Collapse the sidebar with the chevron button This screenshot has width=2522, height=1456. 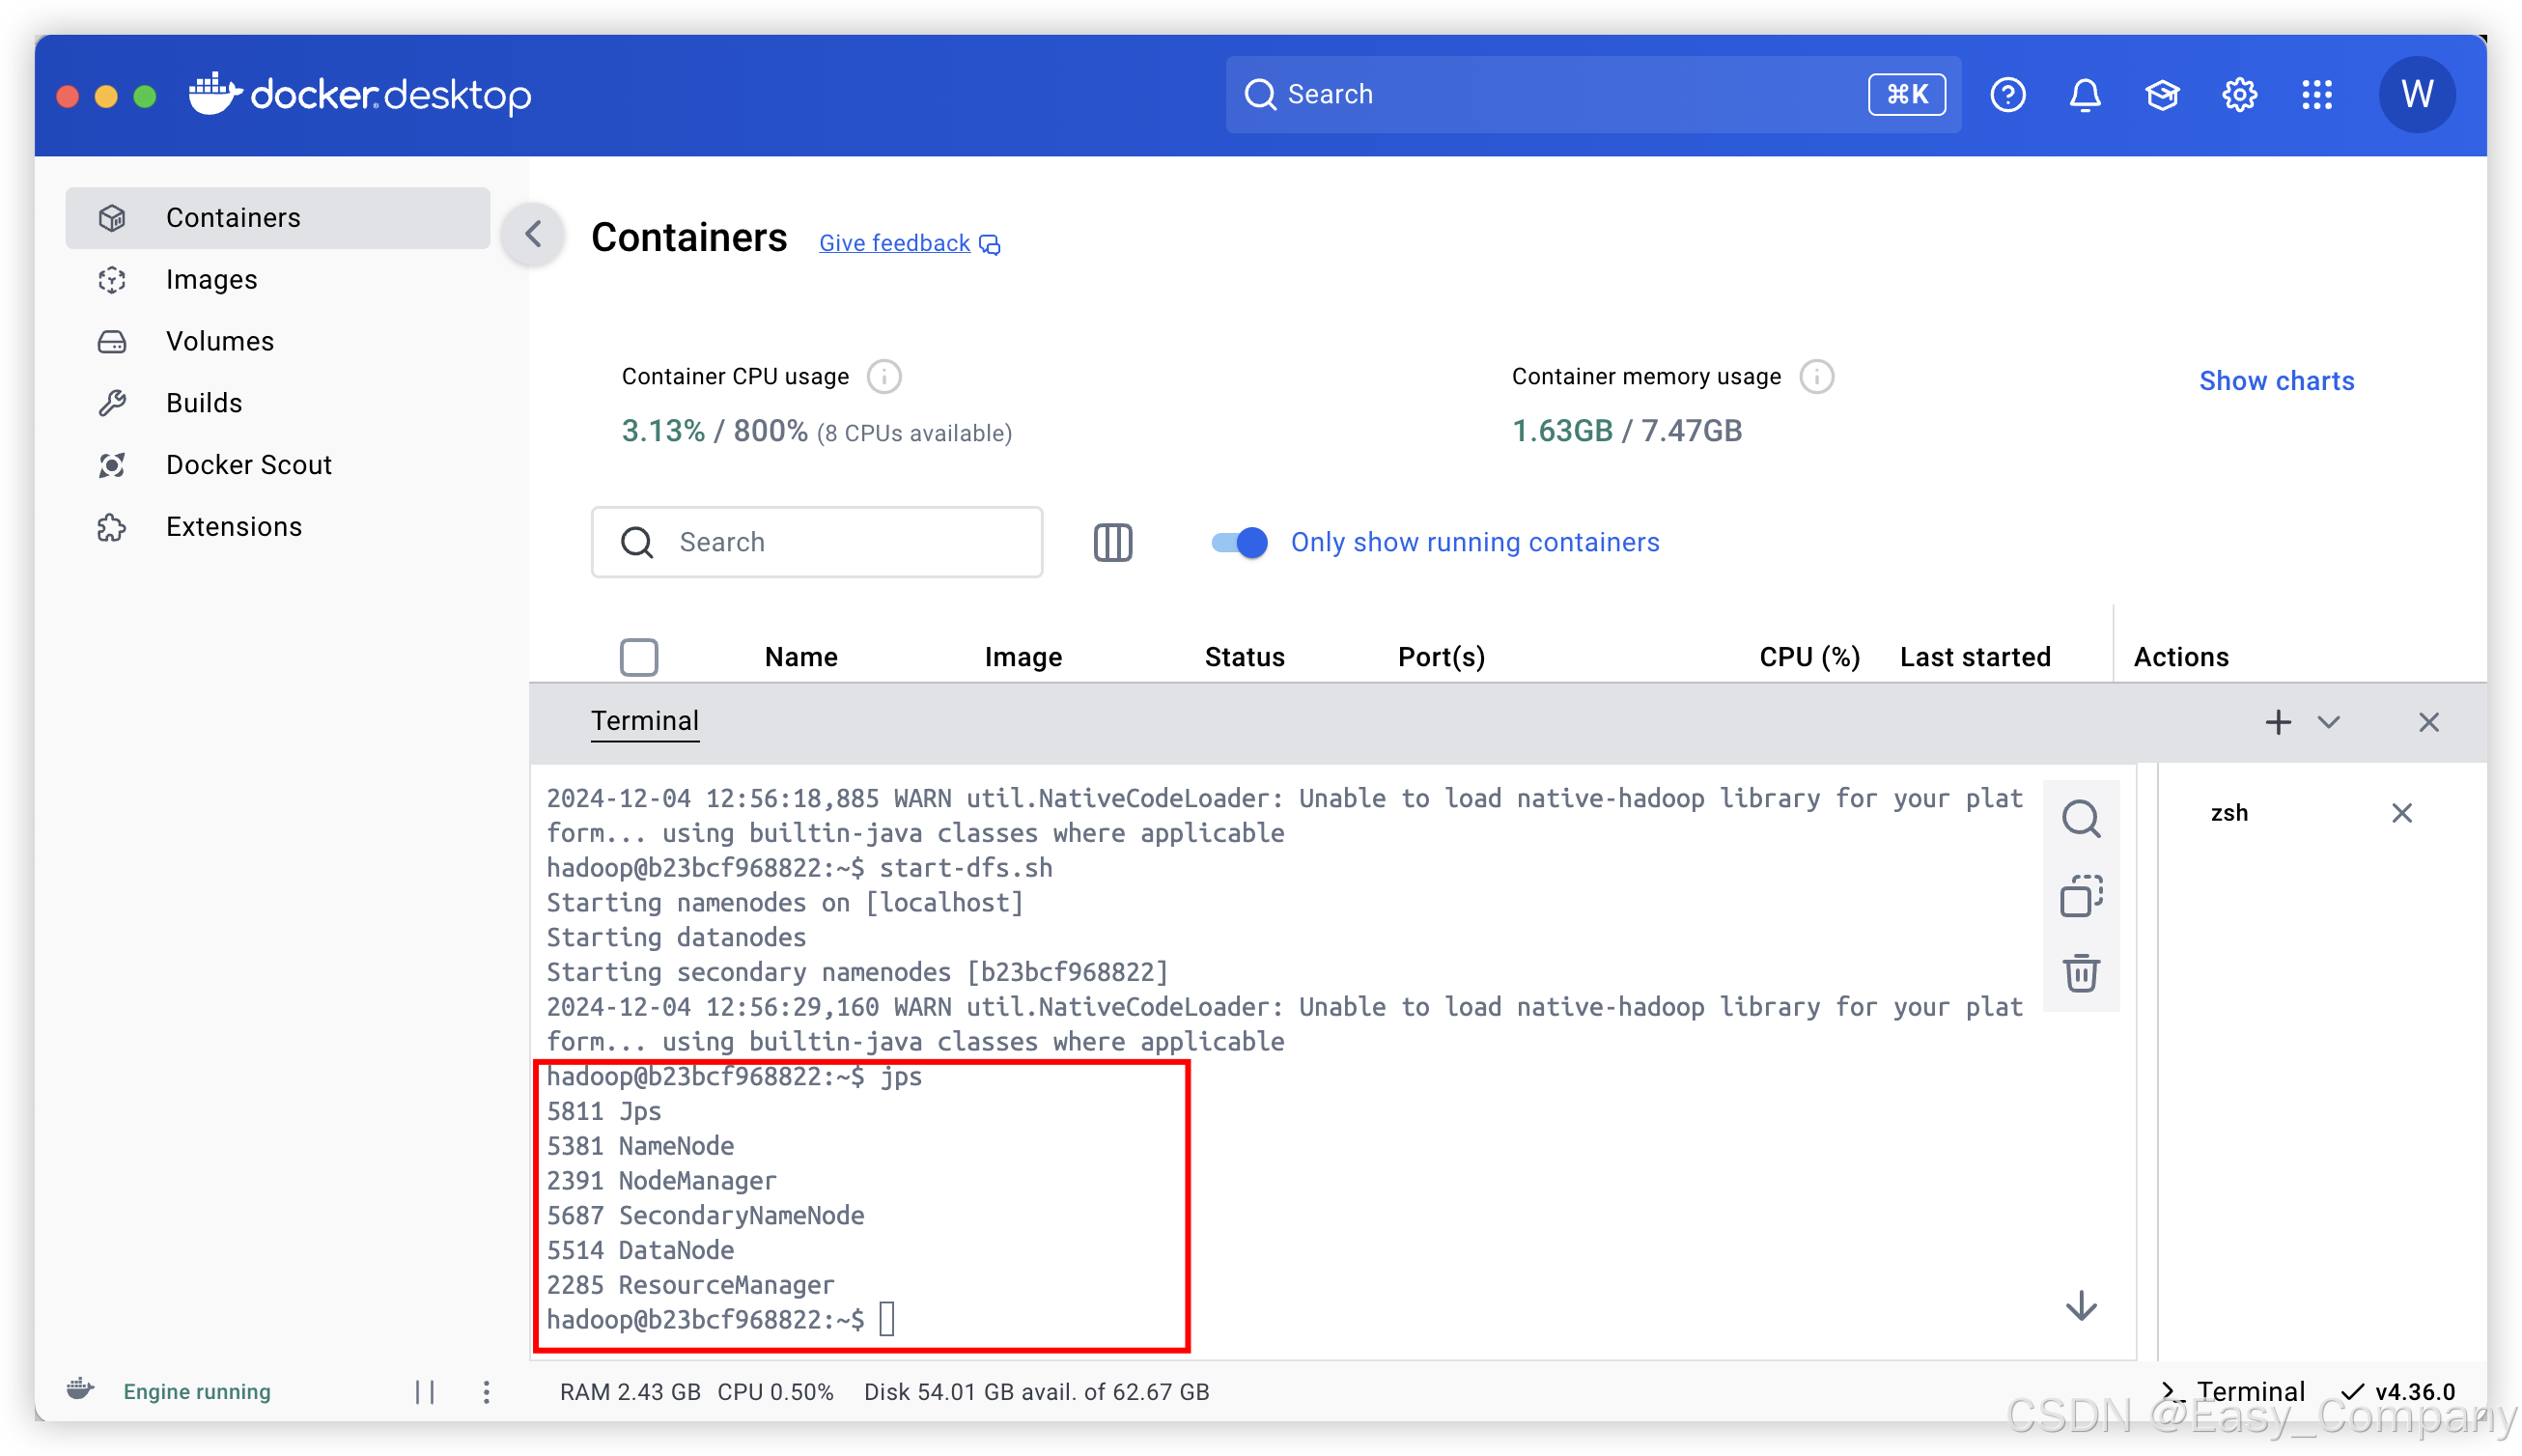coord(534,234)
